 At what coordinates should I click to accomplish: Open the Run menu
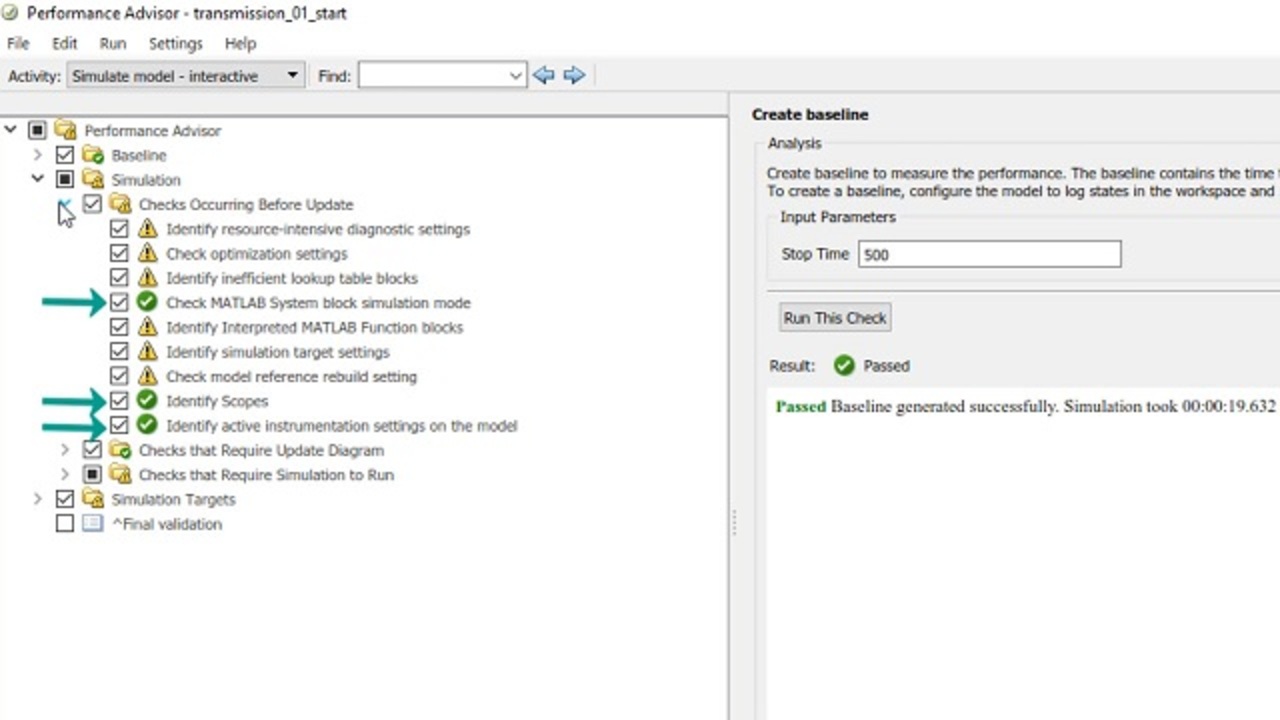tap(112, 44)
